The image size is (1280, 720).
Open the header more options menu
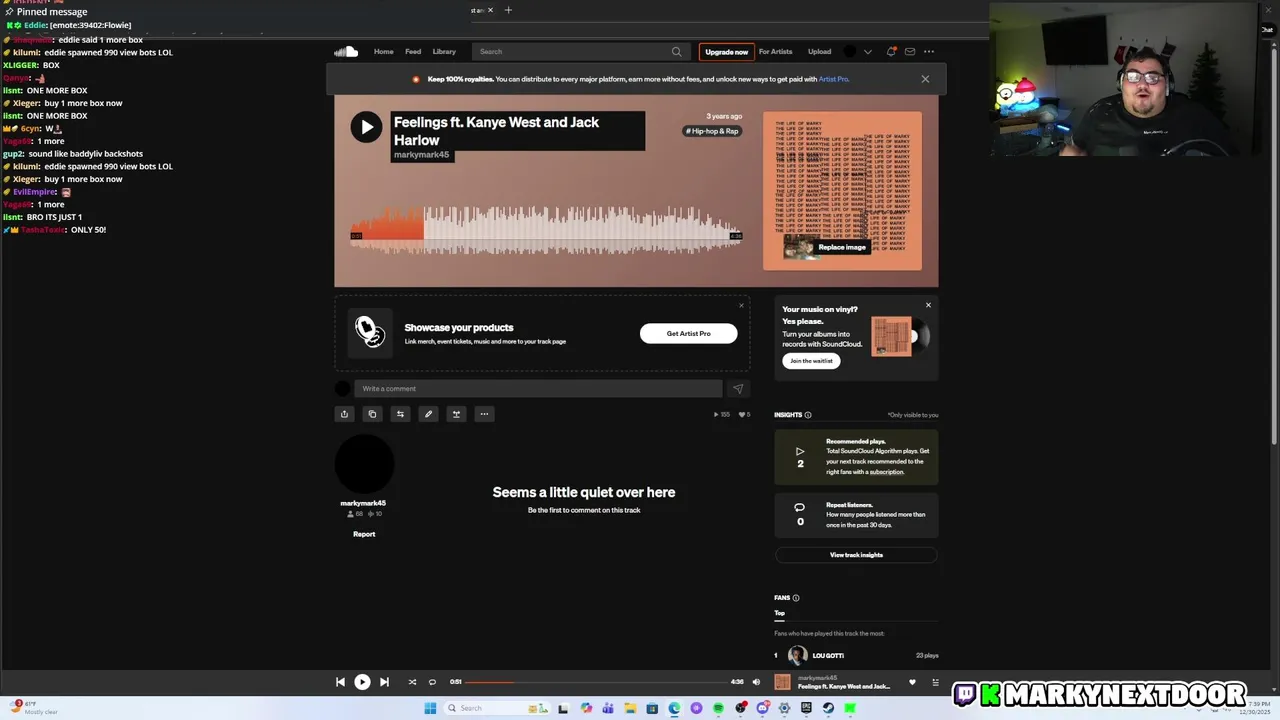(929, 52)
